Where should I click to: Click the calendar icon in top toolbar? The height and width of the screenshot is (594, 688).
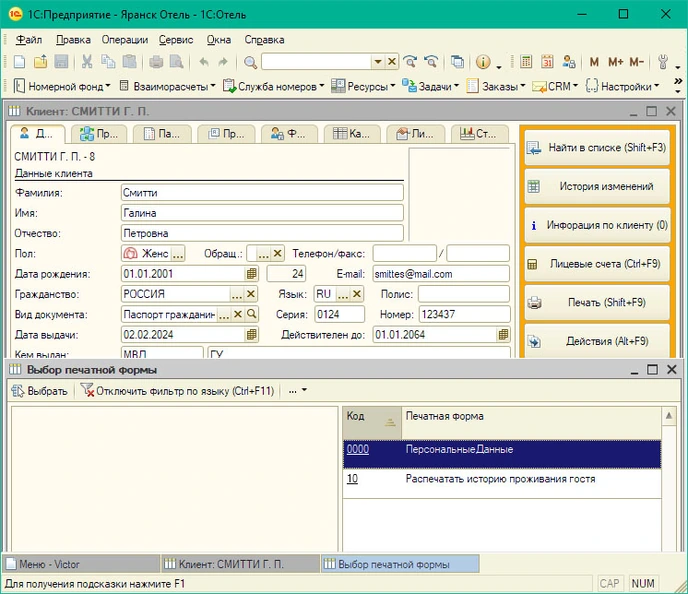[x=547, y=62]
